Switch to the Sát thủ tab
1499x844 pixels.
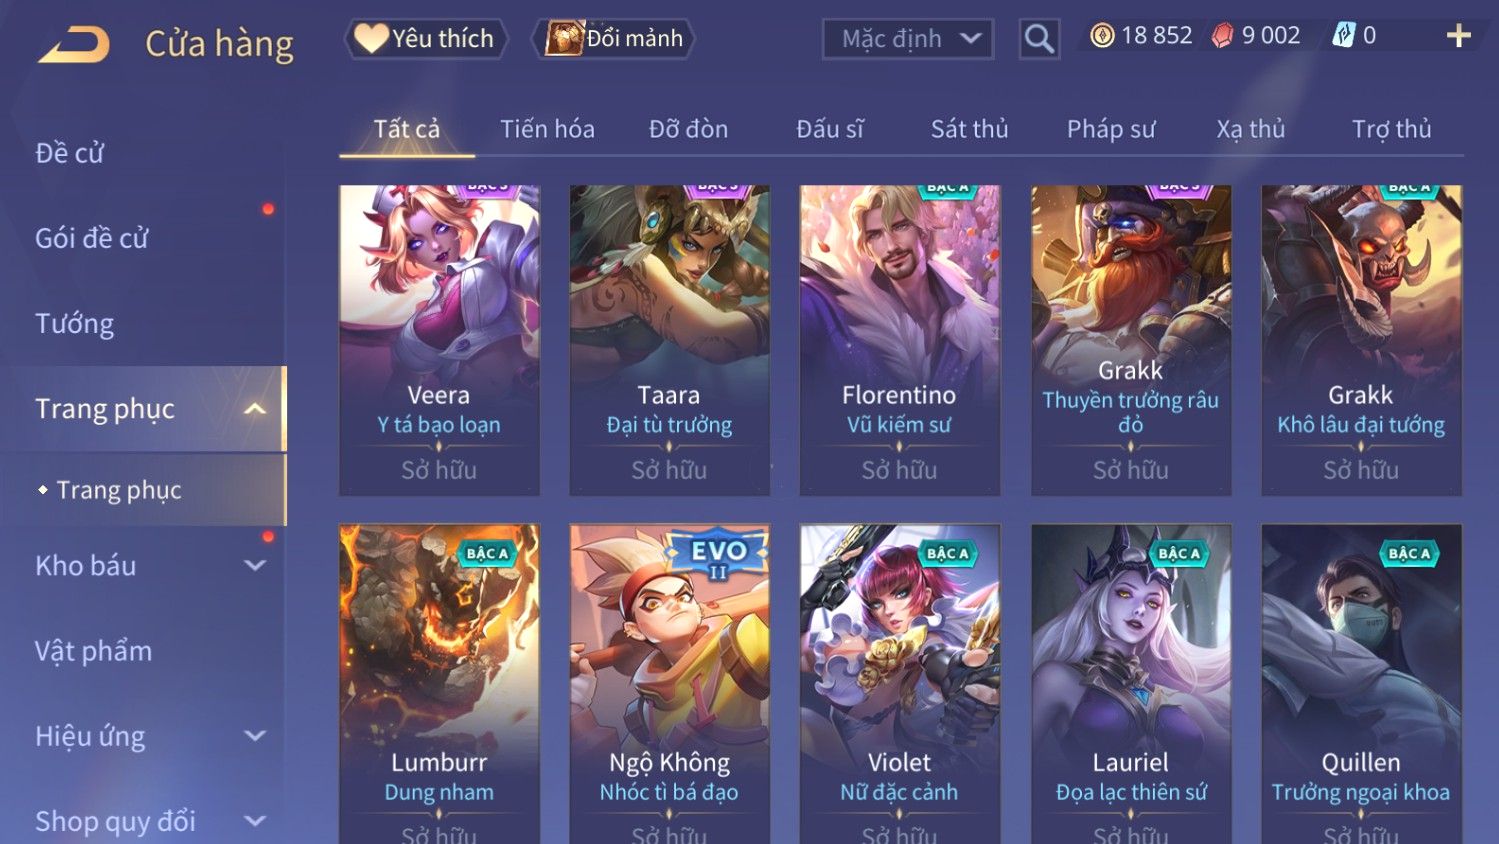tap(969, 129)
